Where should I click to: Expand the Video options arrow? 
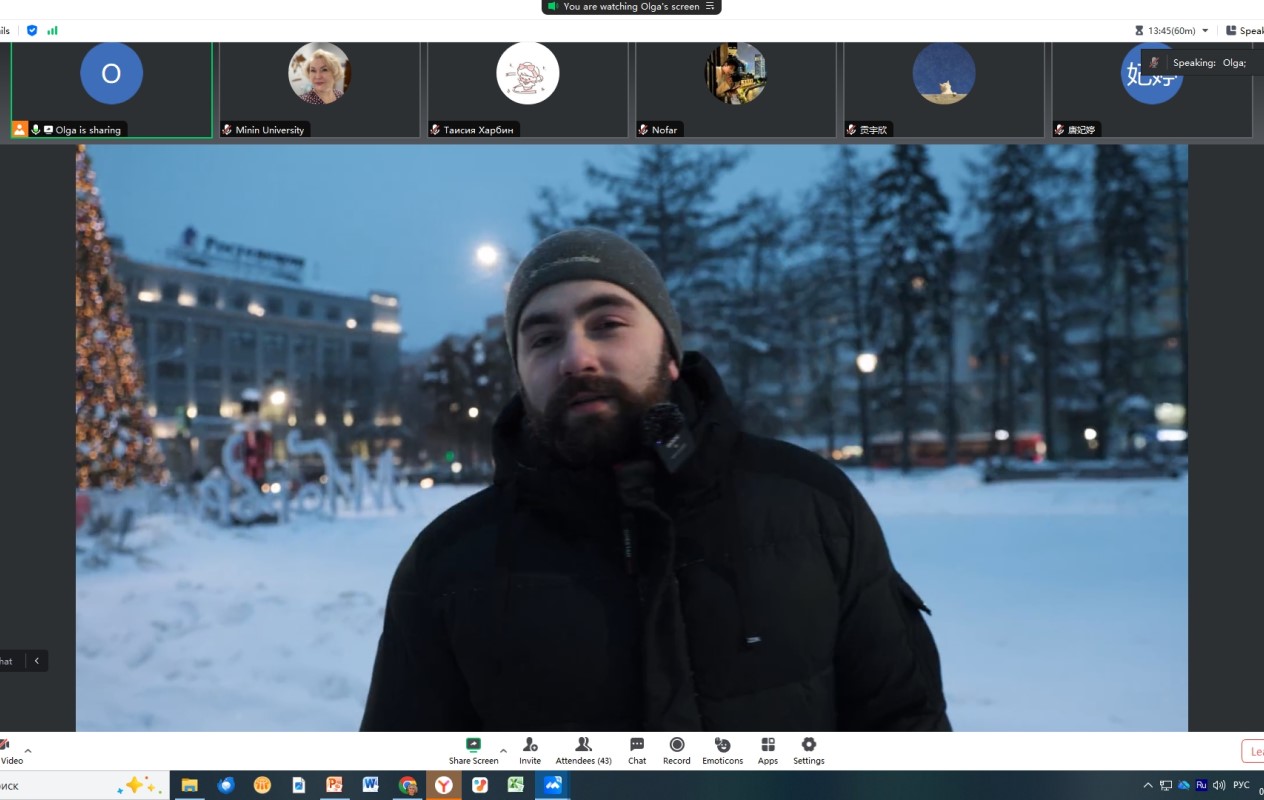tap(28, 750)
